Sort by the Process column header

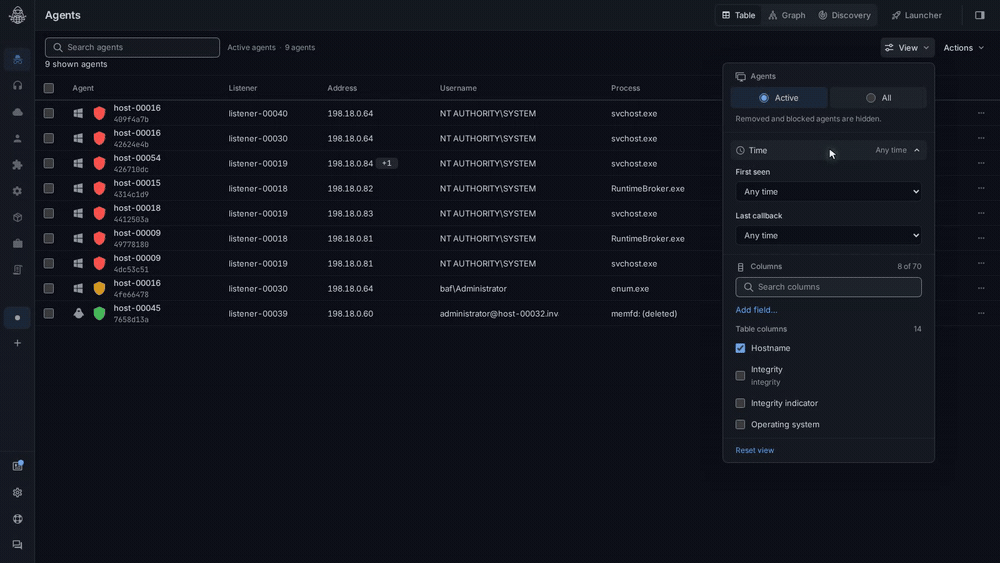tap(625, 88)
